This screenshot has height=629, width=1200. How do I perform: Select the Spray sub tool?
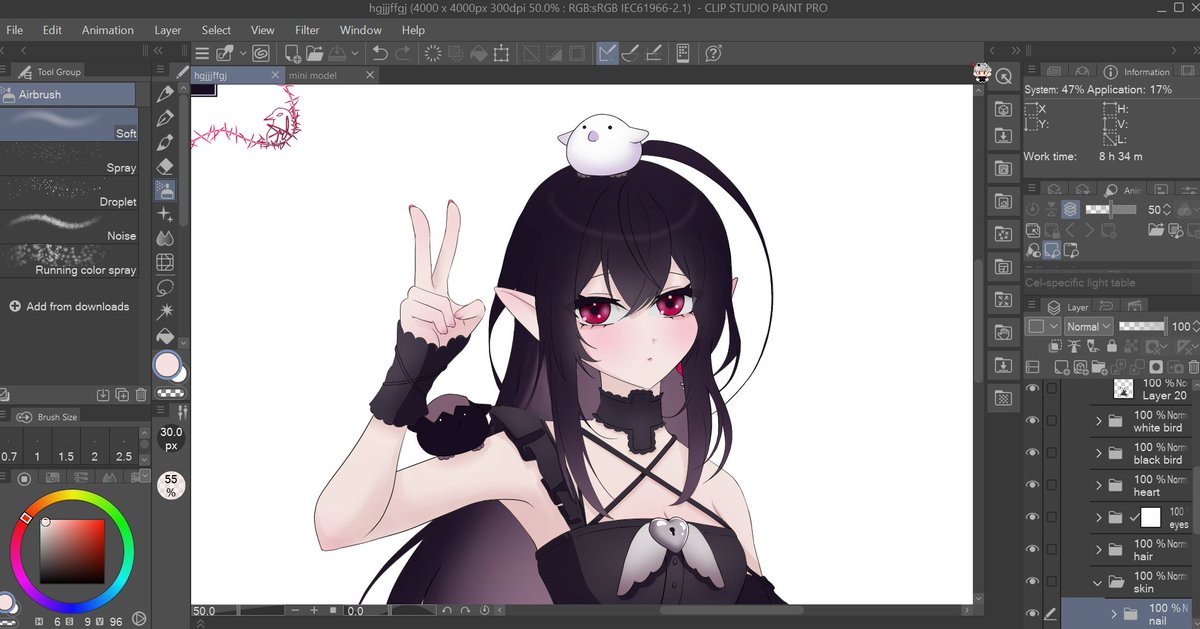click(x=69, y=159)
